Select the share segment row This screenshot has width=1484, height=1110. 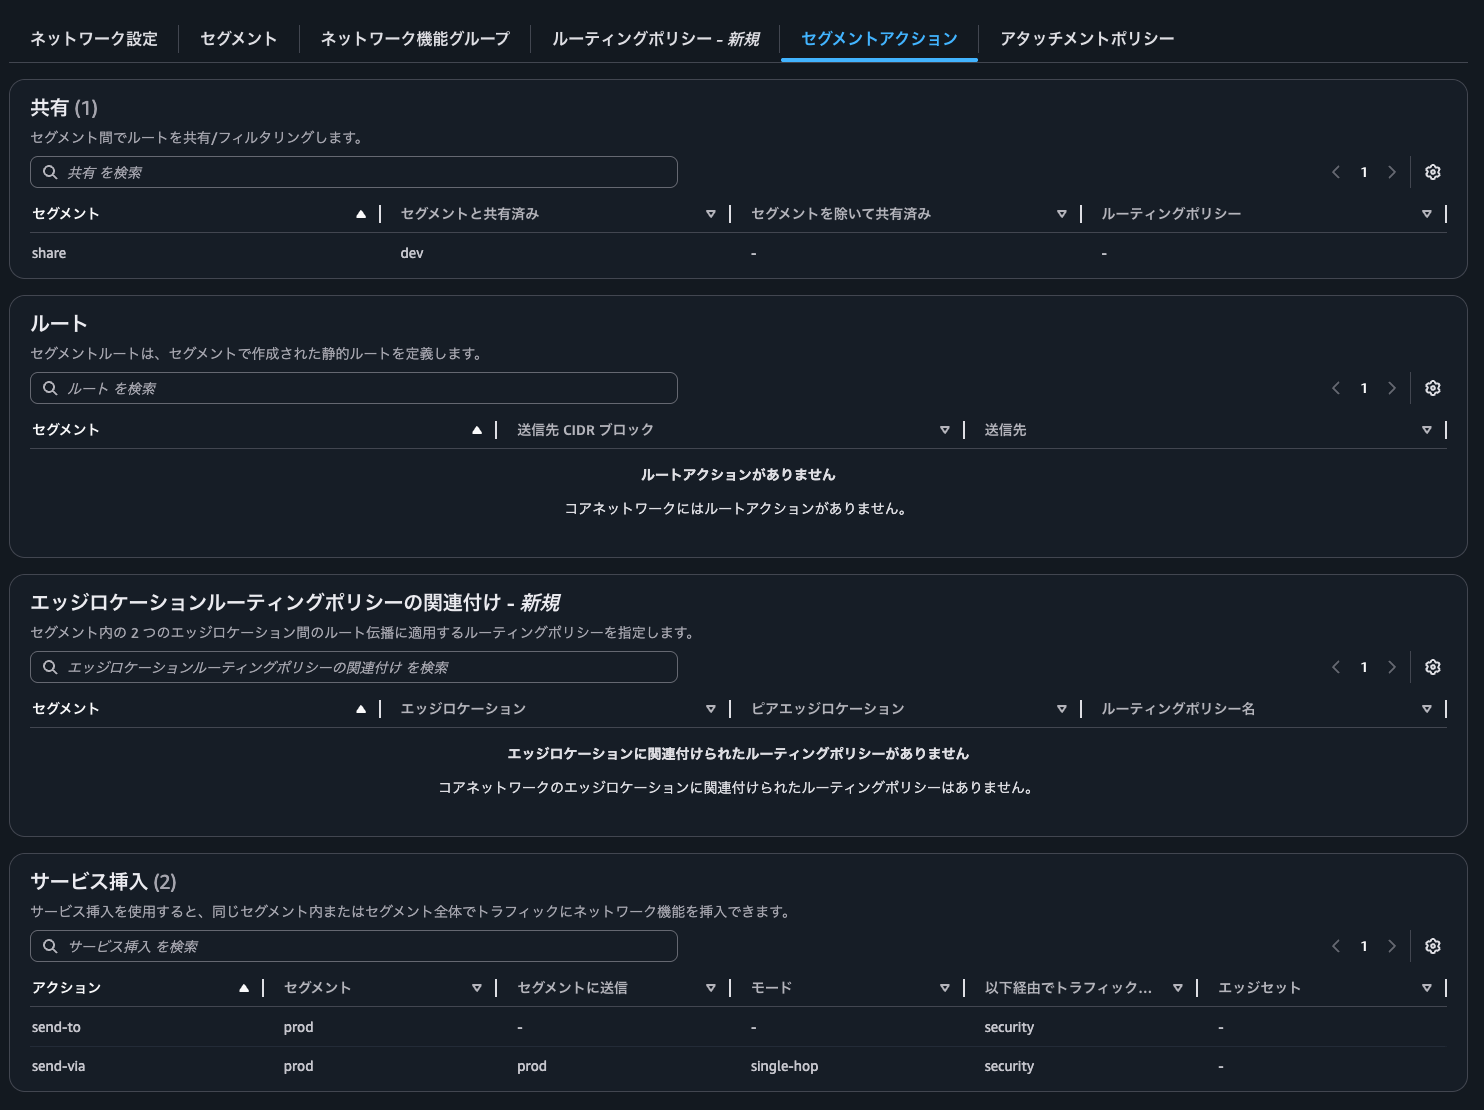(x=49, y=252)
